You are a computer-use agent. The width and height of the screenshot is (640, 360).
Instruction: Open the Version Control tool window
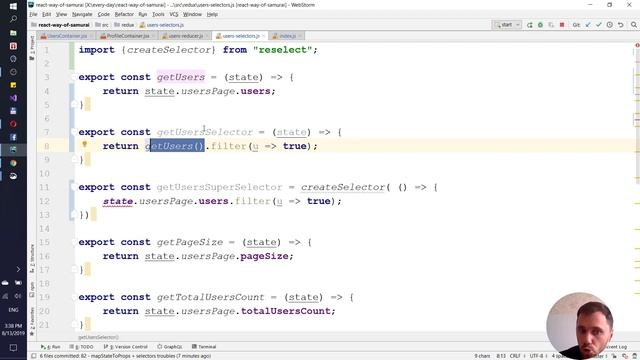pos(125,347)
